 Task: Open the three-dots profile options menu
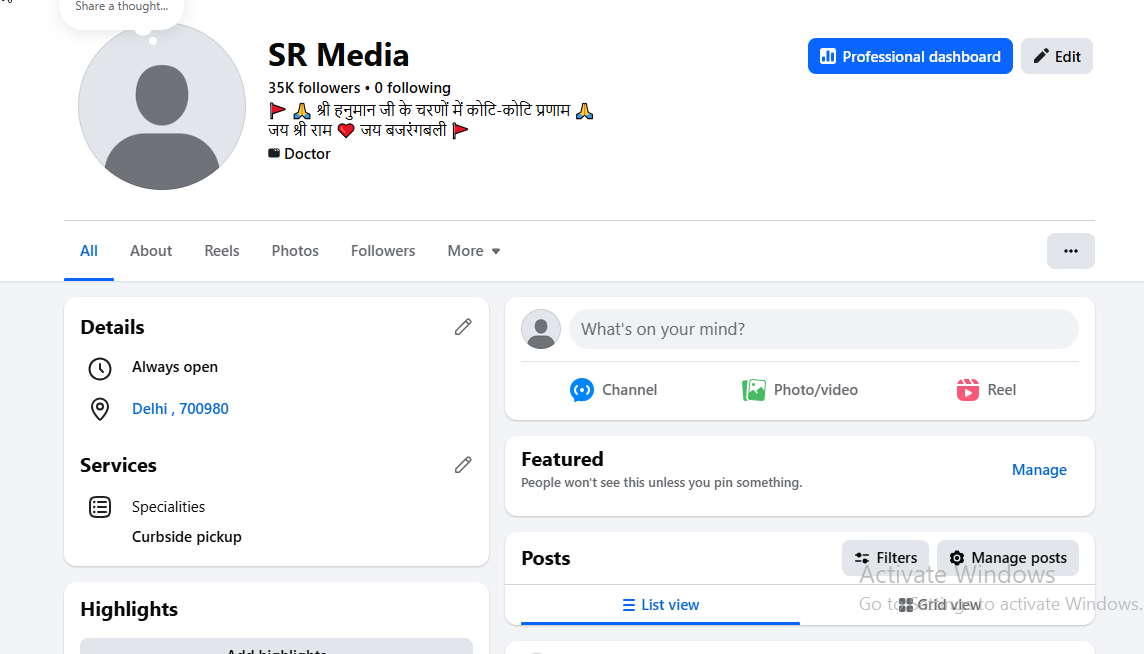click(1070, 251)
